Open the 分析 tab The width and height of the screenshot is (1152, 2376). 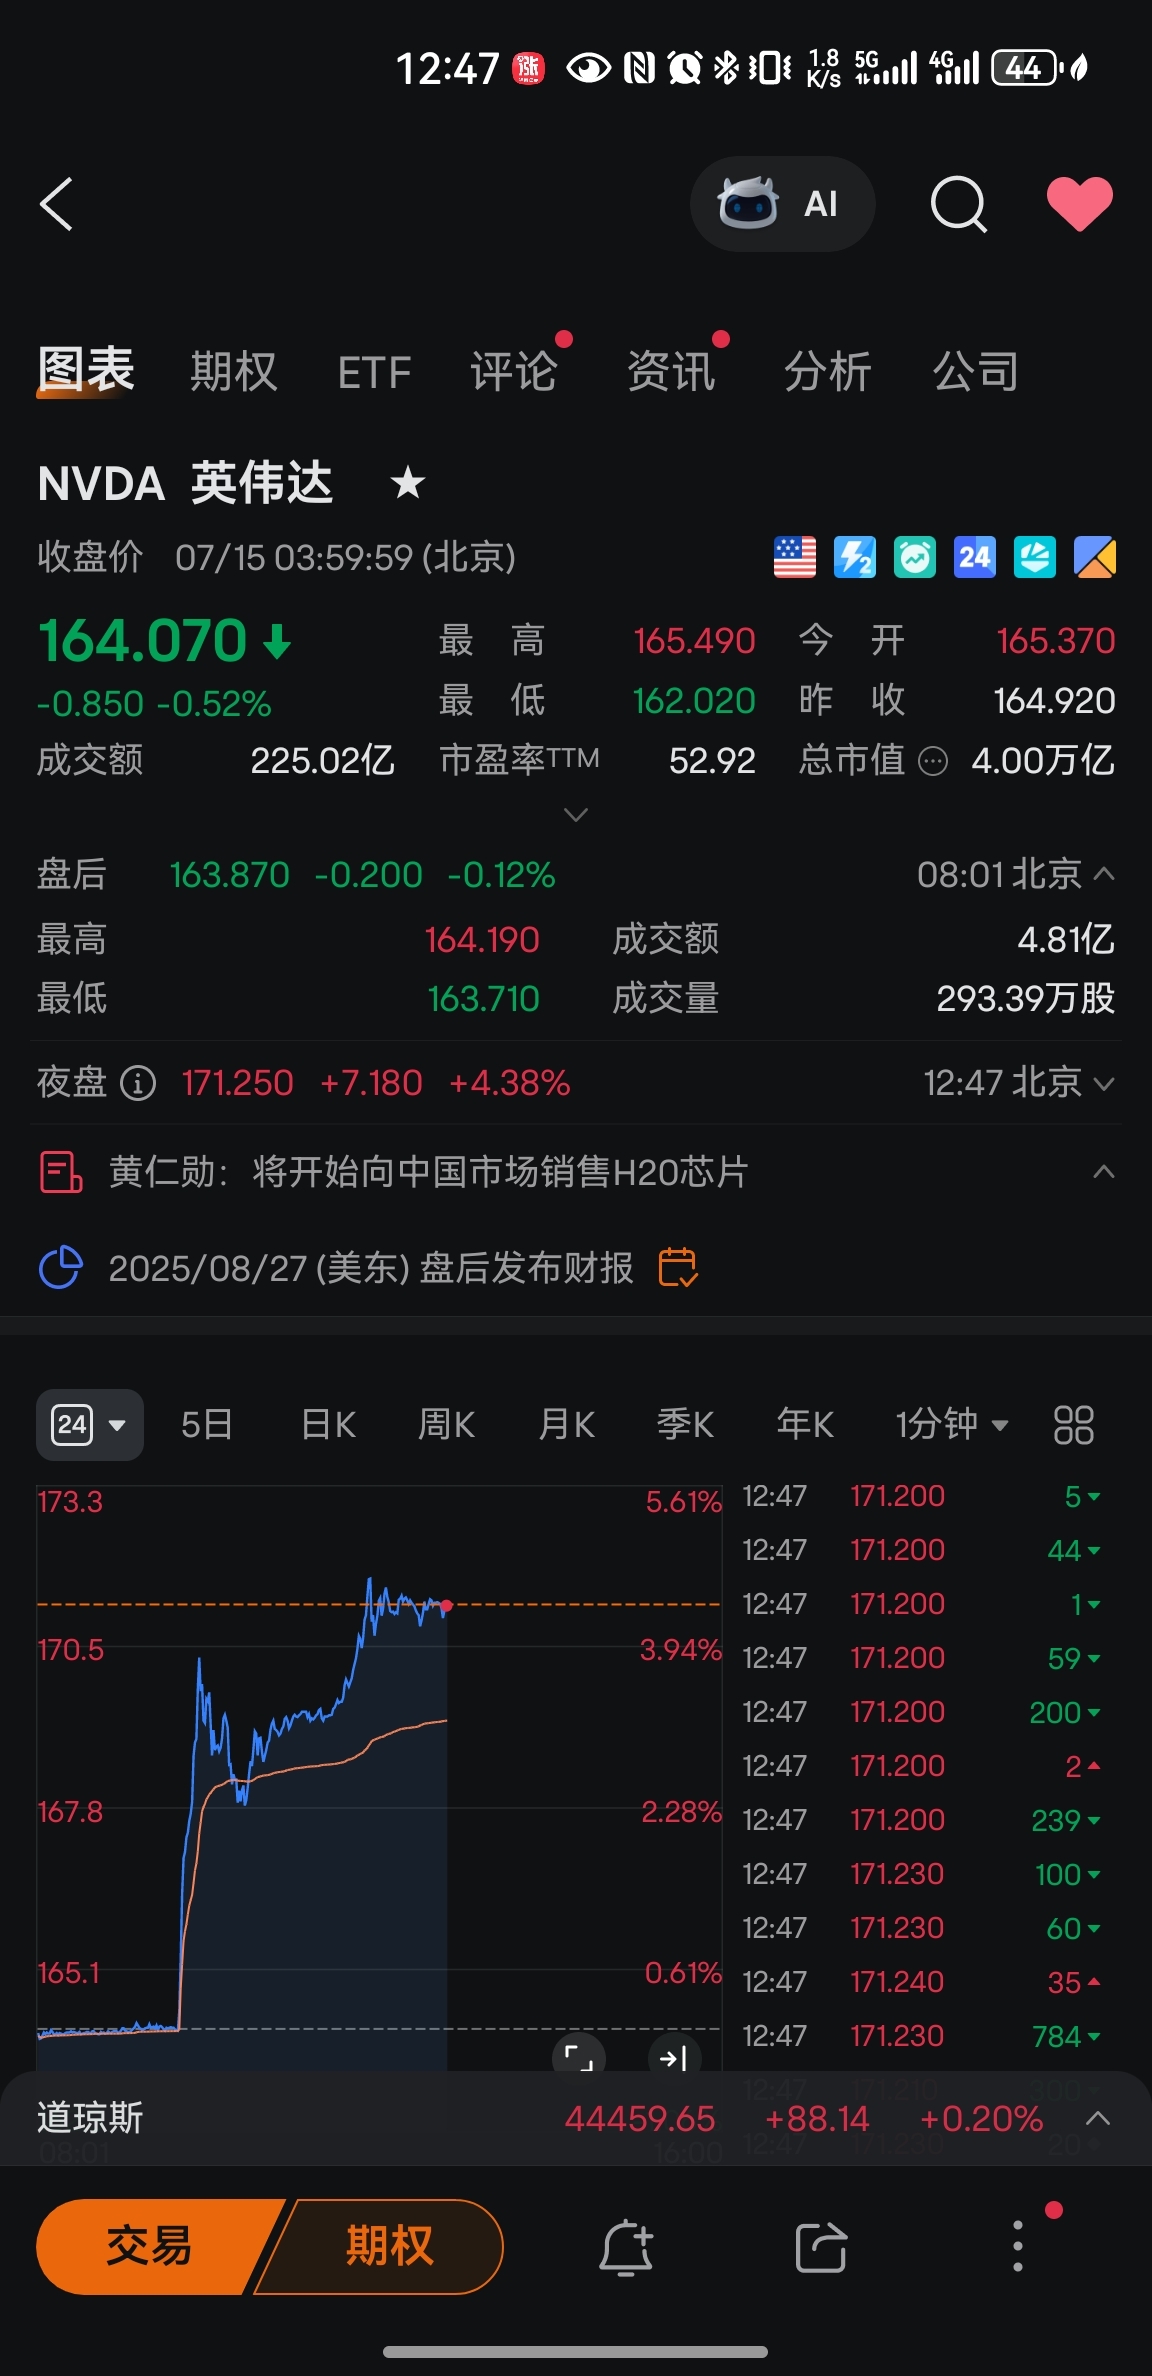[x=828, y=372]
